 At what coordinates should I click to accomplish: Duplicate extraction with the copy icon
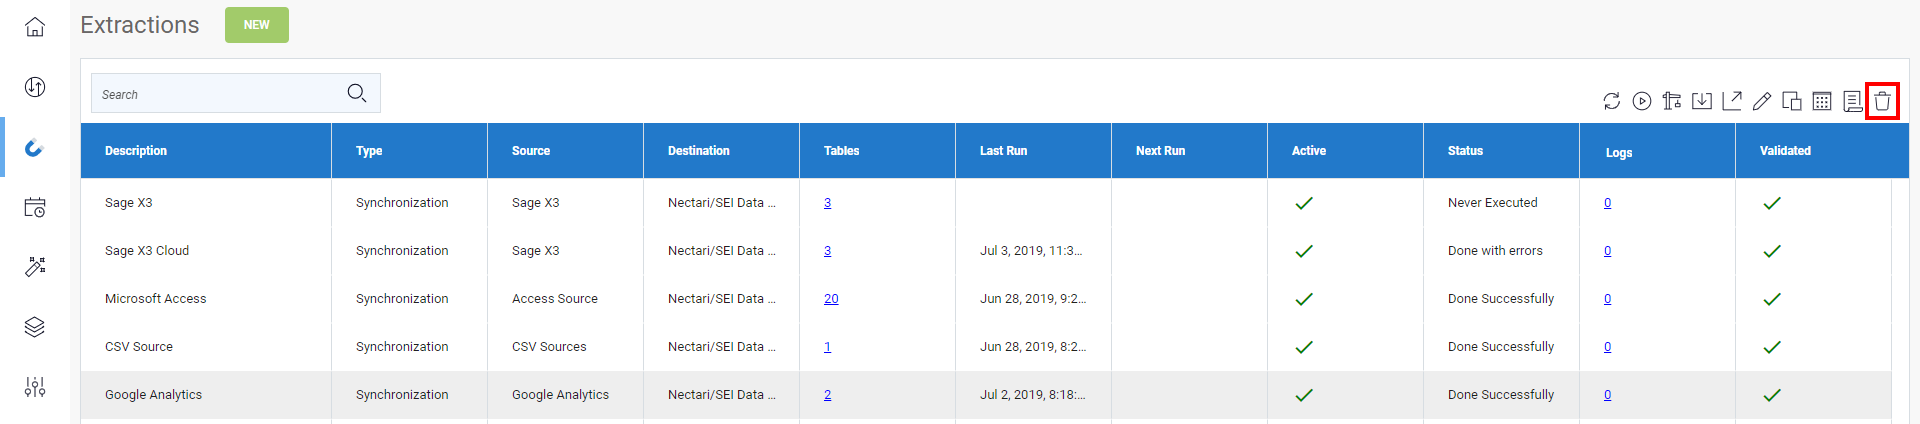pyautogui.click(x=1792, y=101)
